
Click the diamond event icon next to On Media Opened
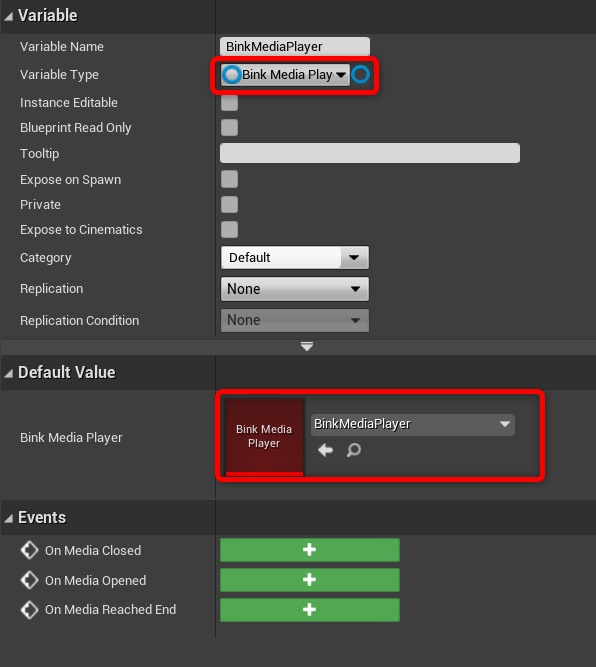click(x=29, y=580)
